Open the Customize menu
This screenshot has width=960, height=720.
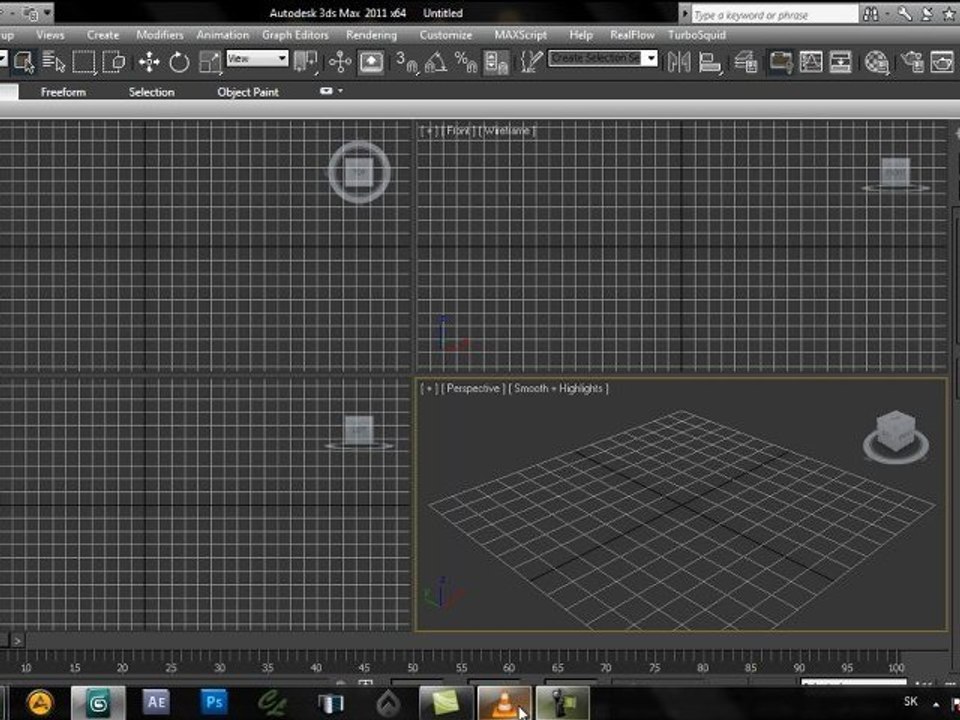coord(446,35)
